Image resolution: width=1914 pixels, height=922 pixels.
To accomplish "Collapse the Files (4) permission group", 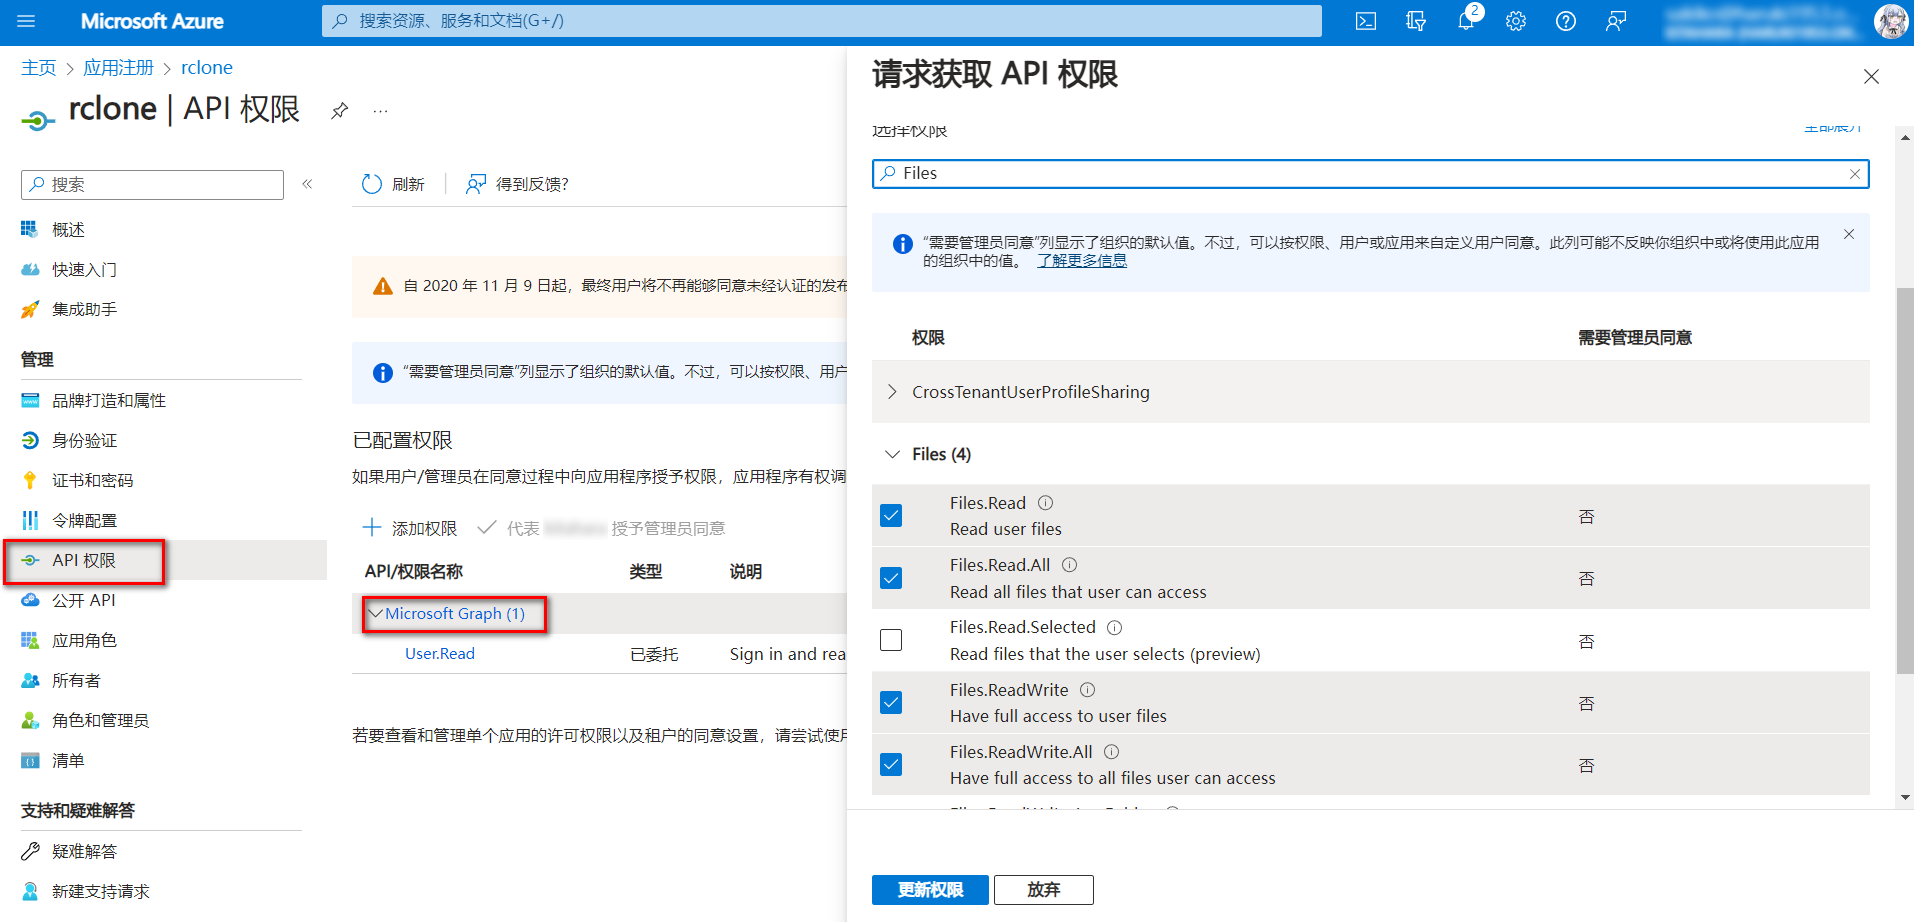I will tap(892, 454).
